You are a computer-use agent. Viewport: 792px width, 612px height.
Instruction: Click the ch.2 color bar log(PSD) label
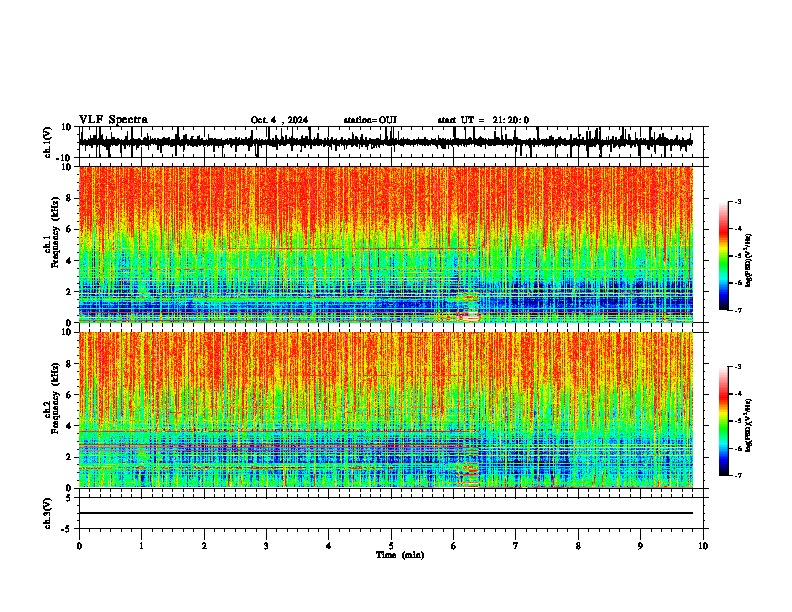pos(749,425)
